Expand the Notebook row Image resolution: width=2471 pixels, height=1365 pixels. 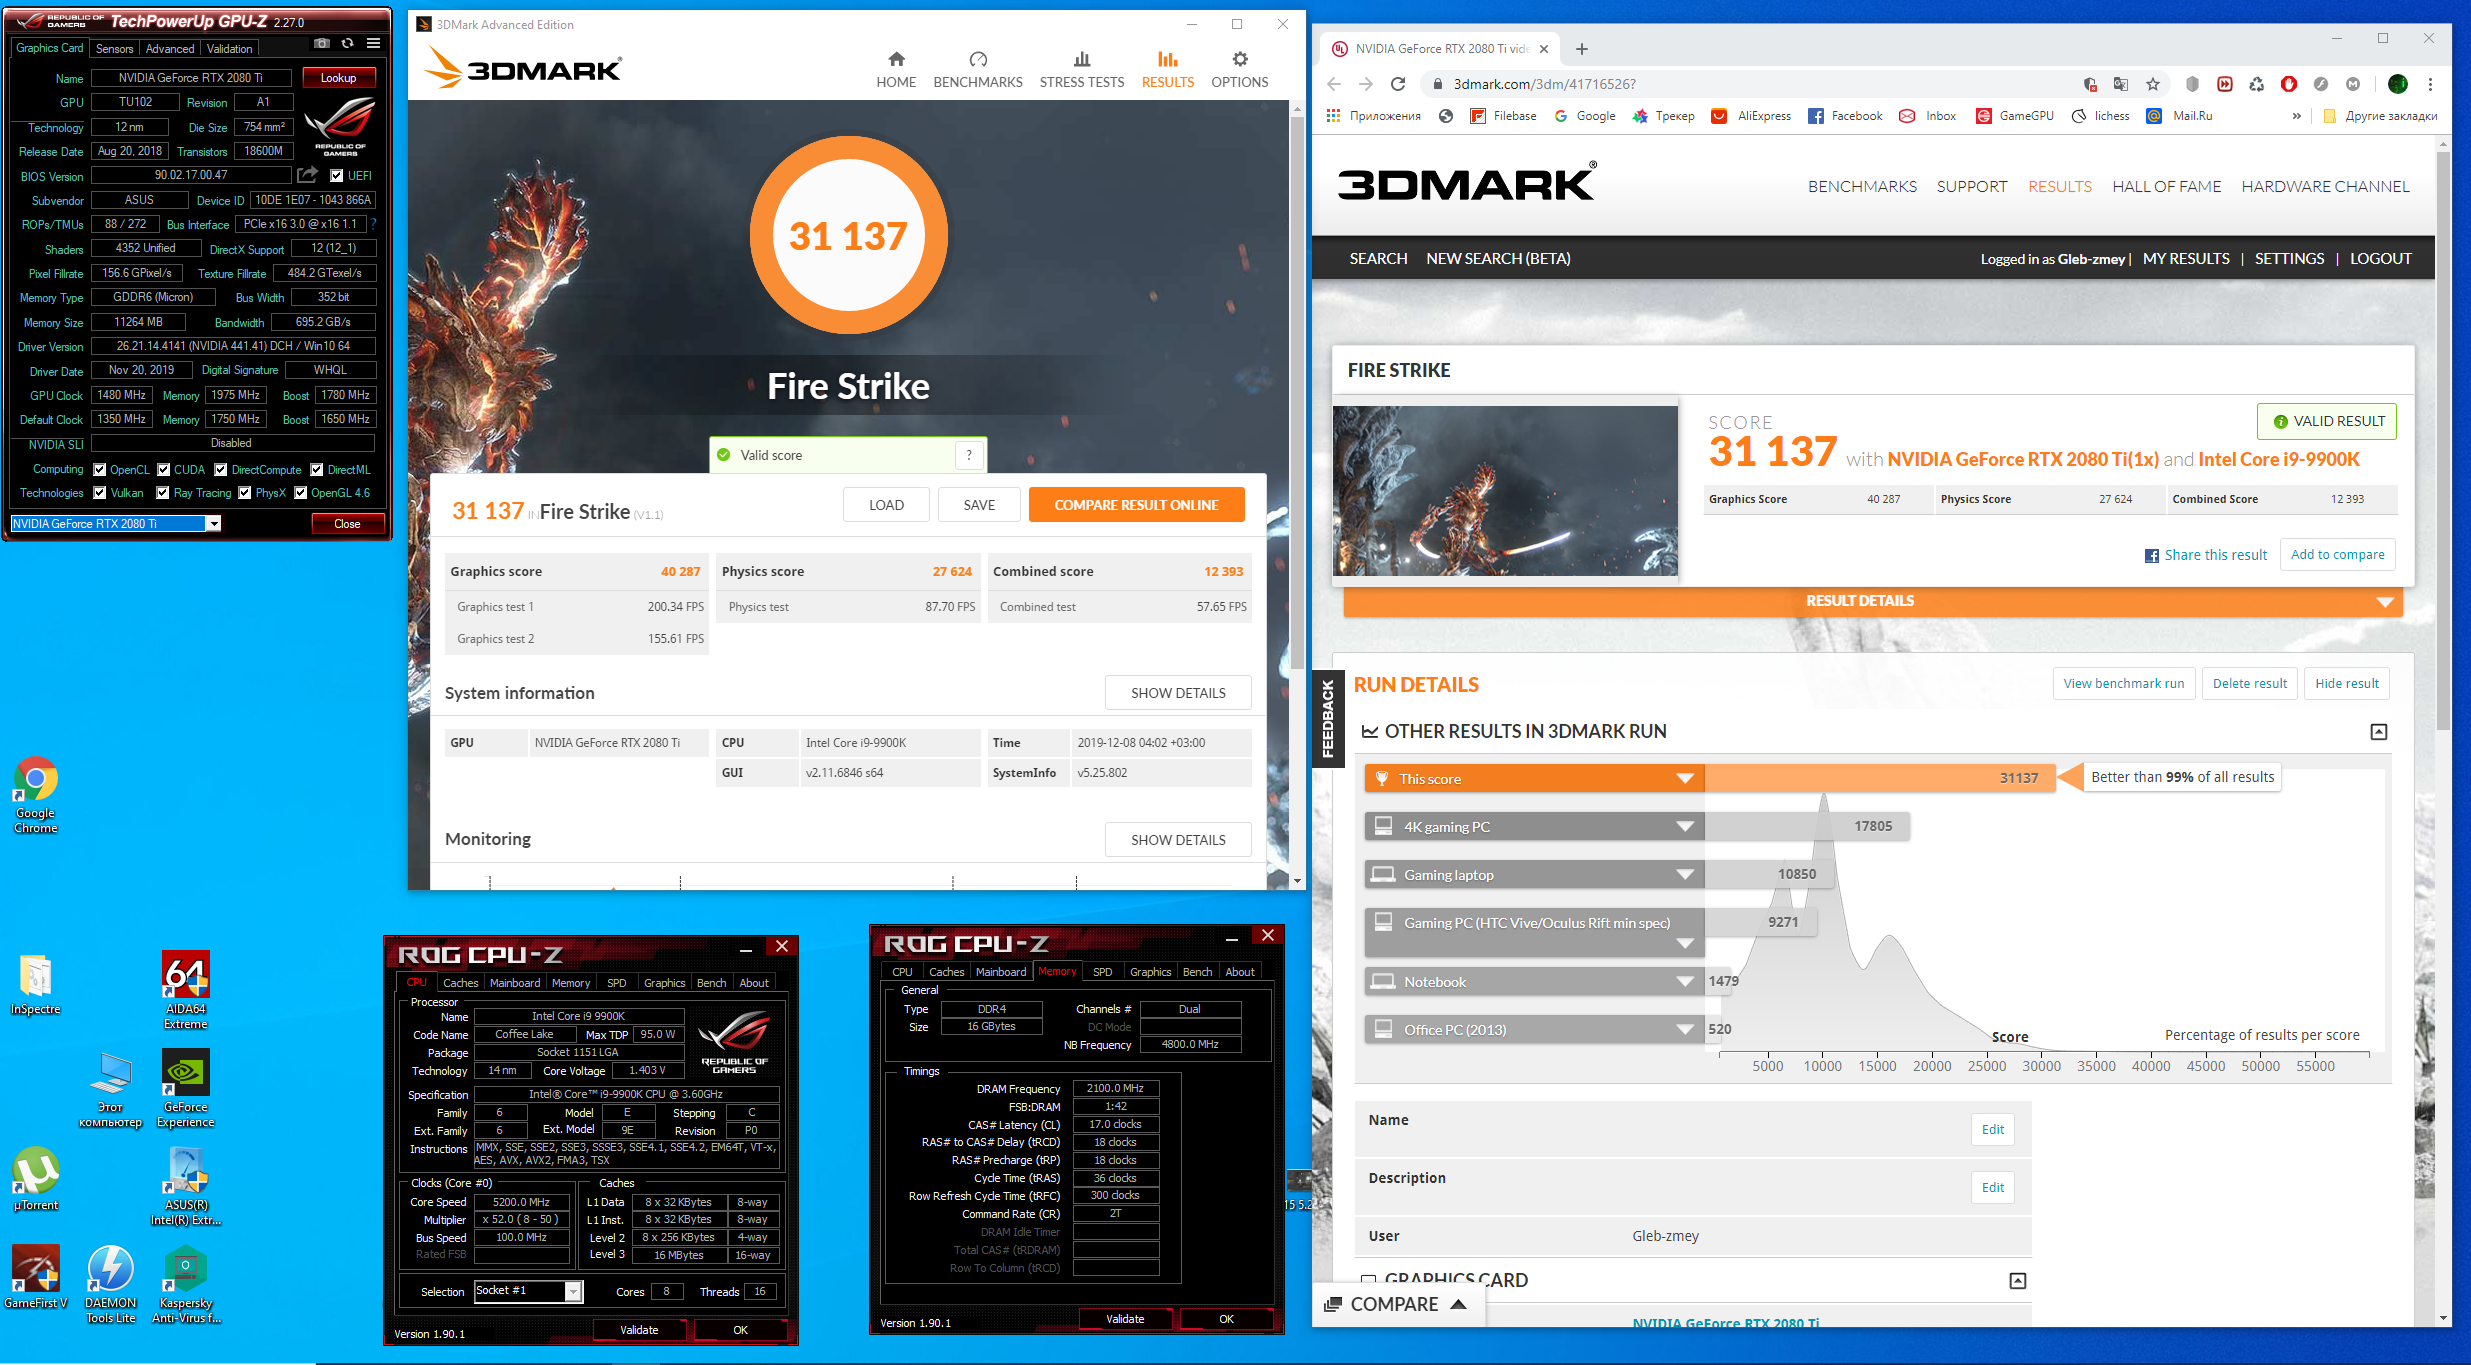click(x=1685, y=982)
